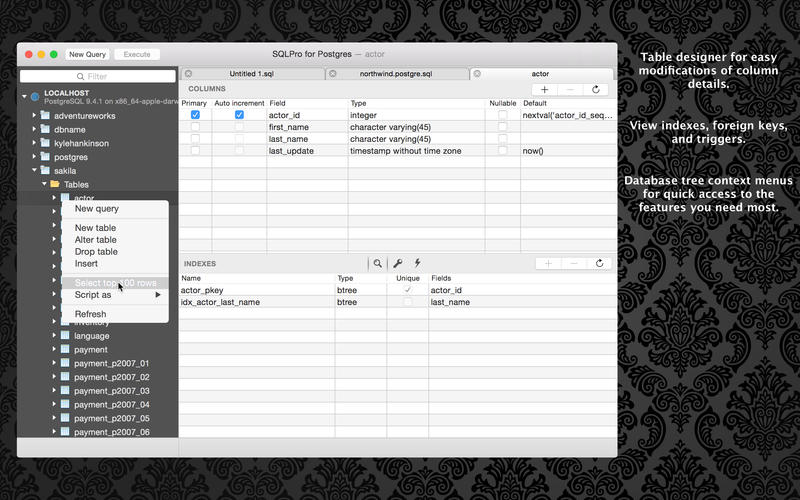This screenshot has height=500, width=800.
Task: Click the add column plus icon
Action: coord(545,89)
